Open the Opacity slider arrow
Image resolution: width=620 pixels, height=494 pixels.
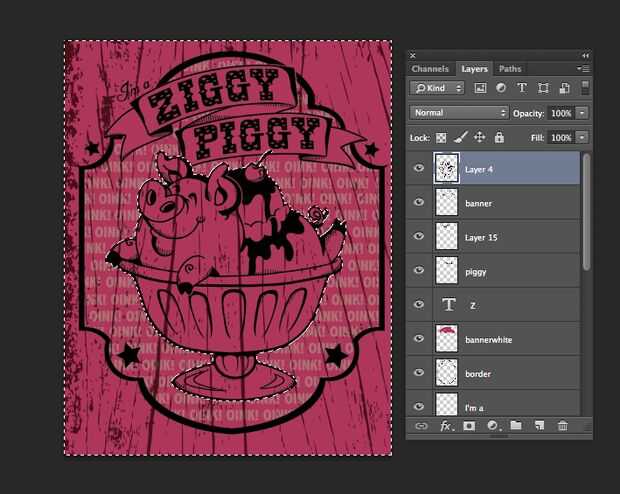click(x=582, y=113)
